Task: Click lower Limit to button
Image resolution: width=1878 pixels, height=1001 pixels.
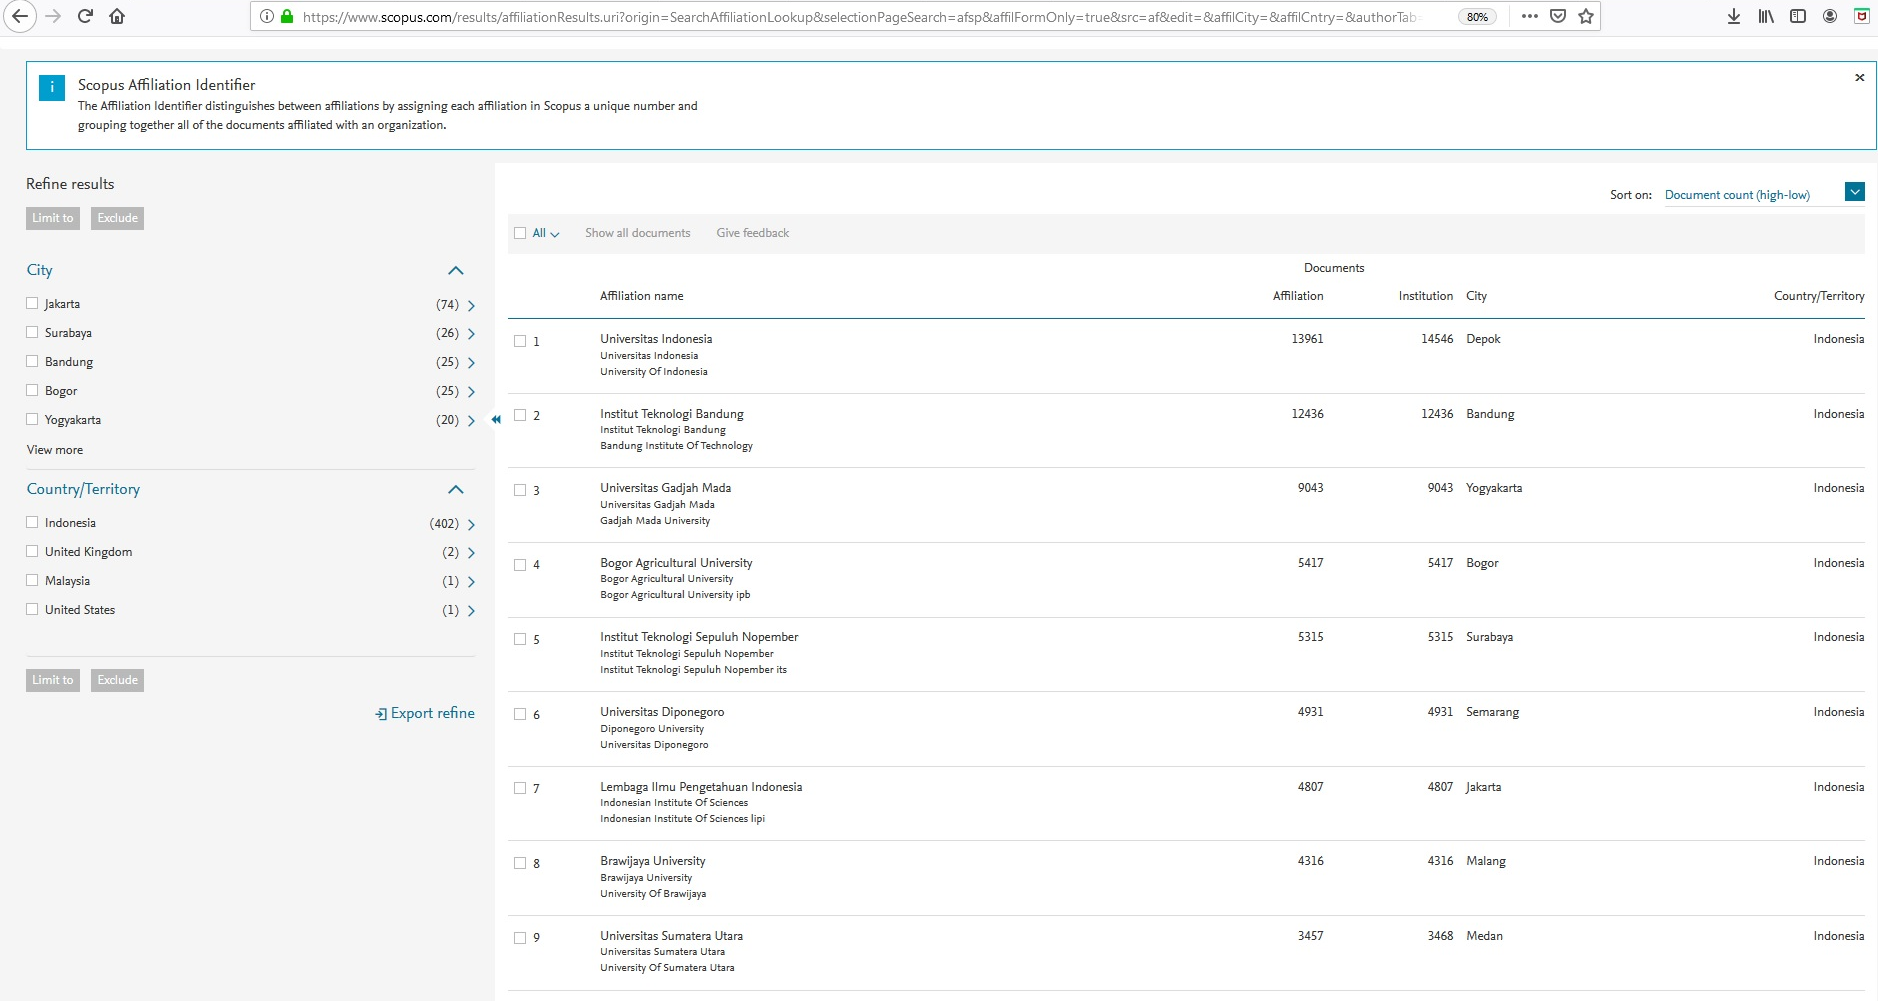Action: tap(53, 680)
